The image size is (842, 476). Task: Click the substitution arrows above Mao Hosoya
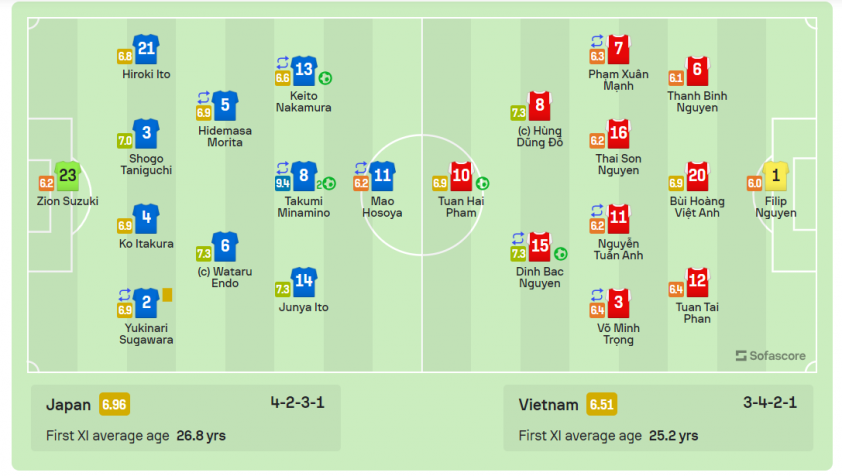[361, 168]
